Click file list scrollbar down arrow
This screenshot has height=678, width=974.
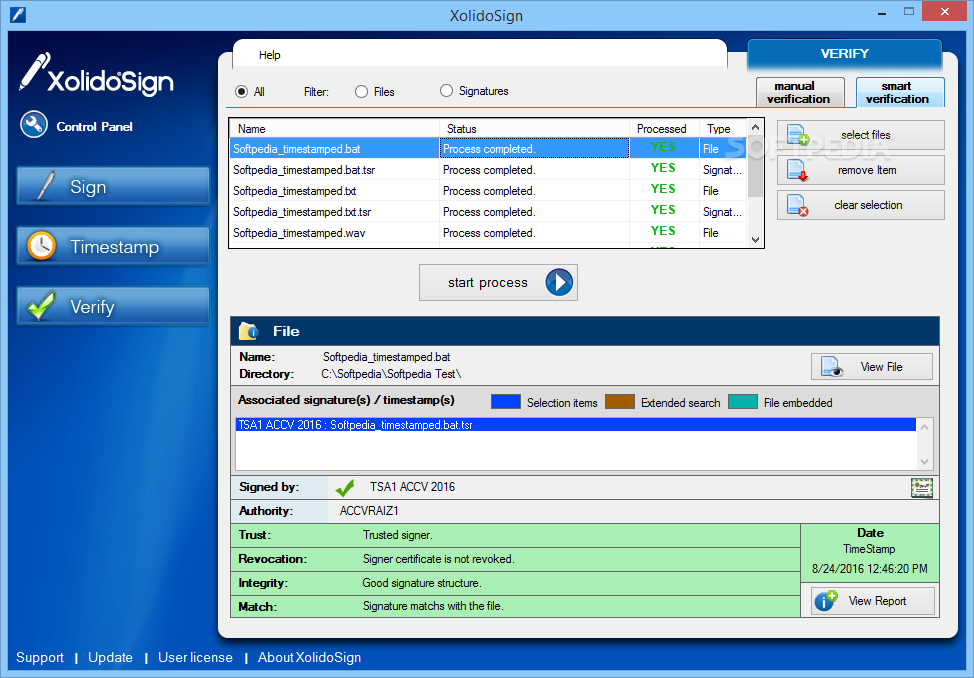tap(755, 240)
